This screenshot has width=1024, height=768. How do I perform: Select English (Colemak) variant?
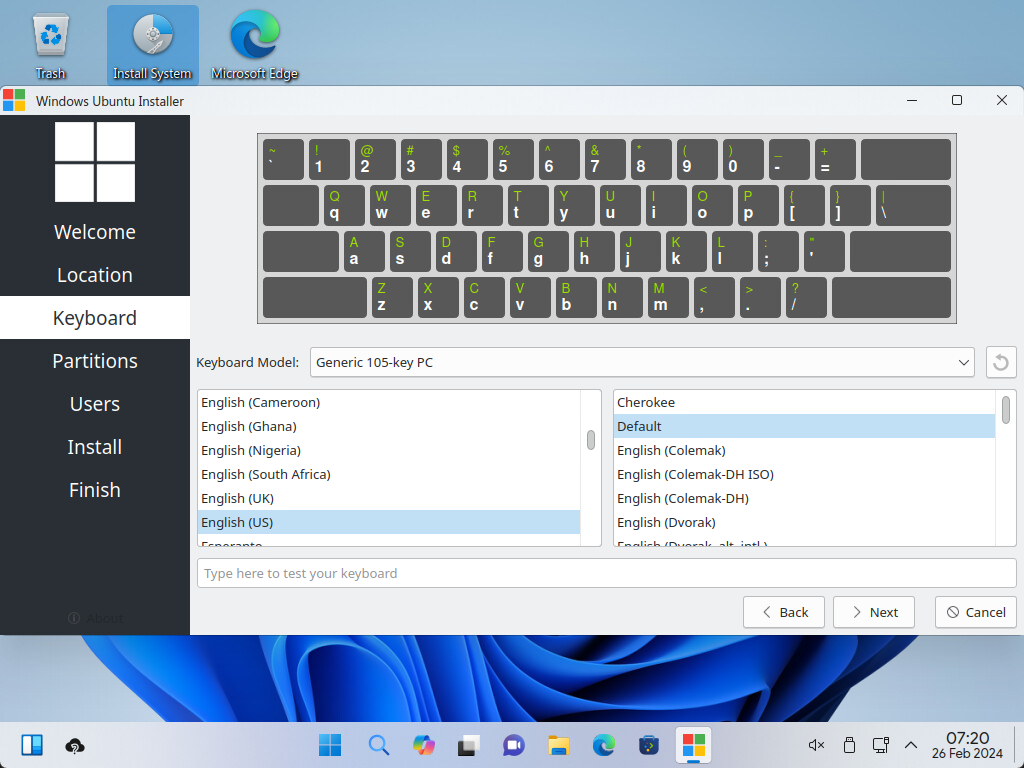671,450
